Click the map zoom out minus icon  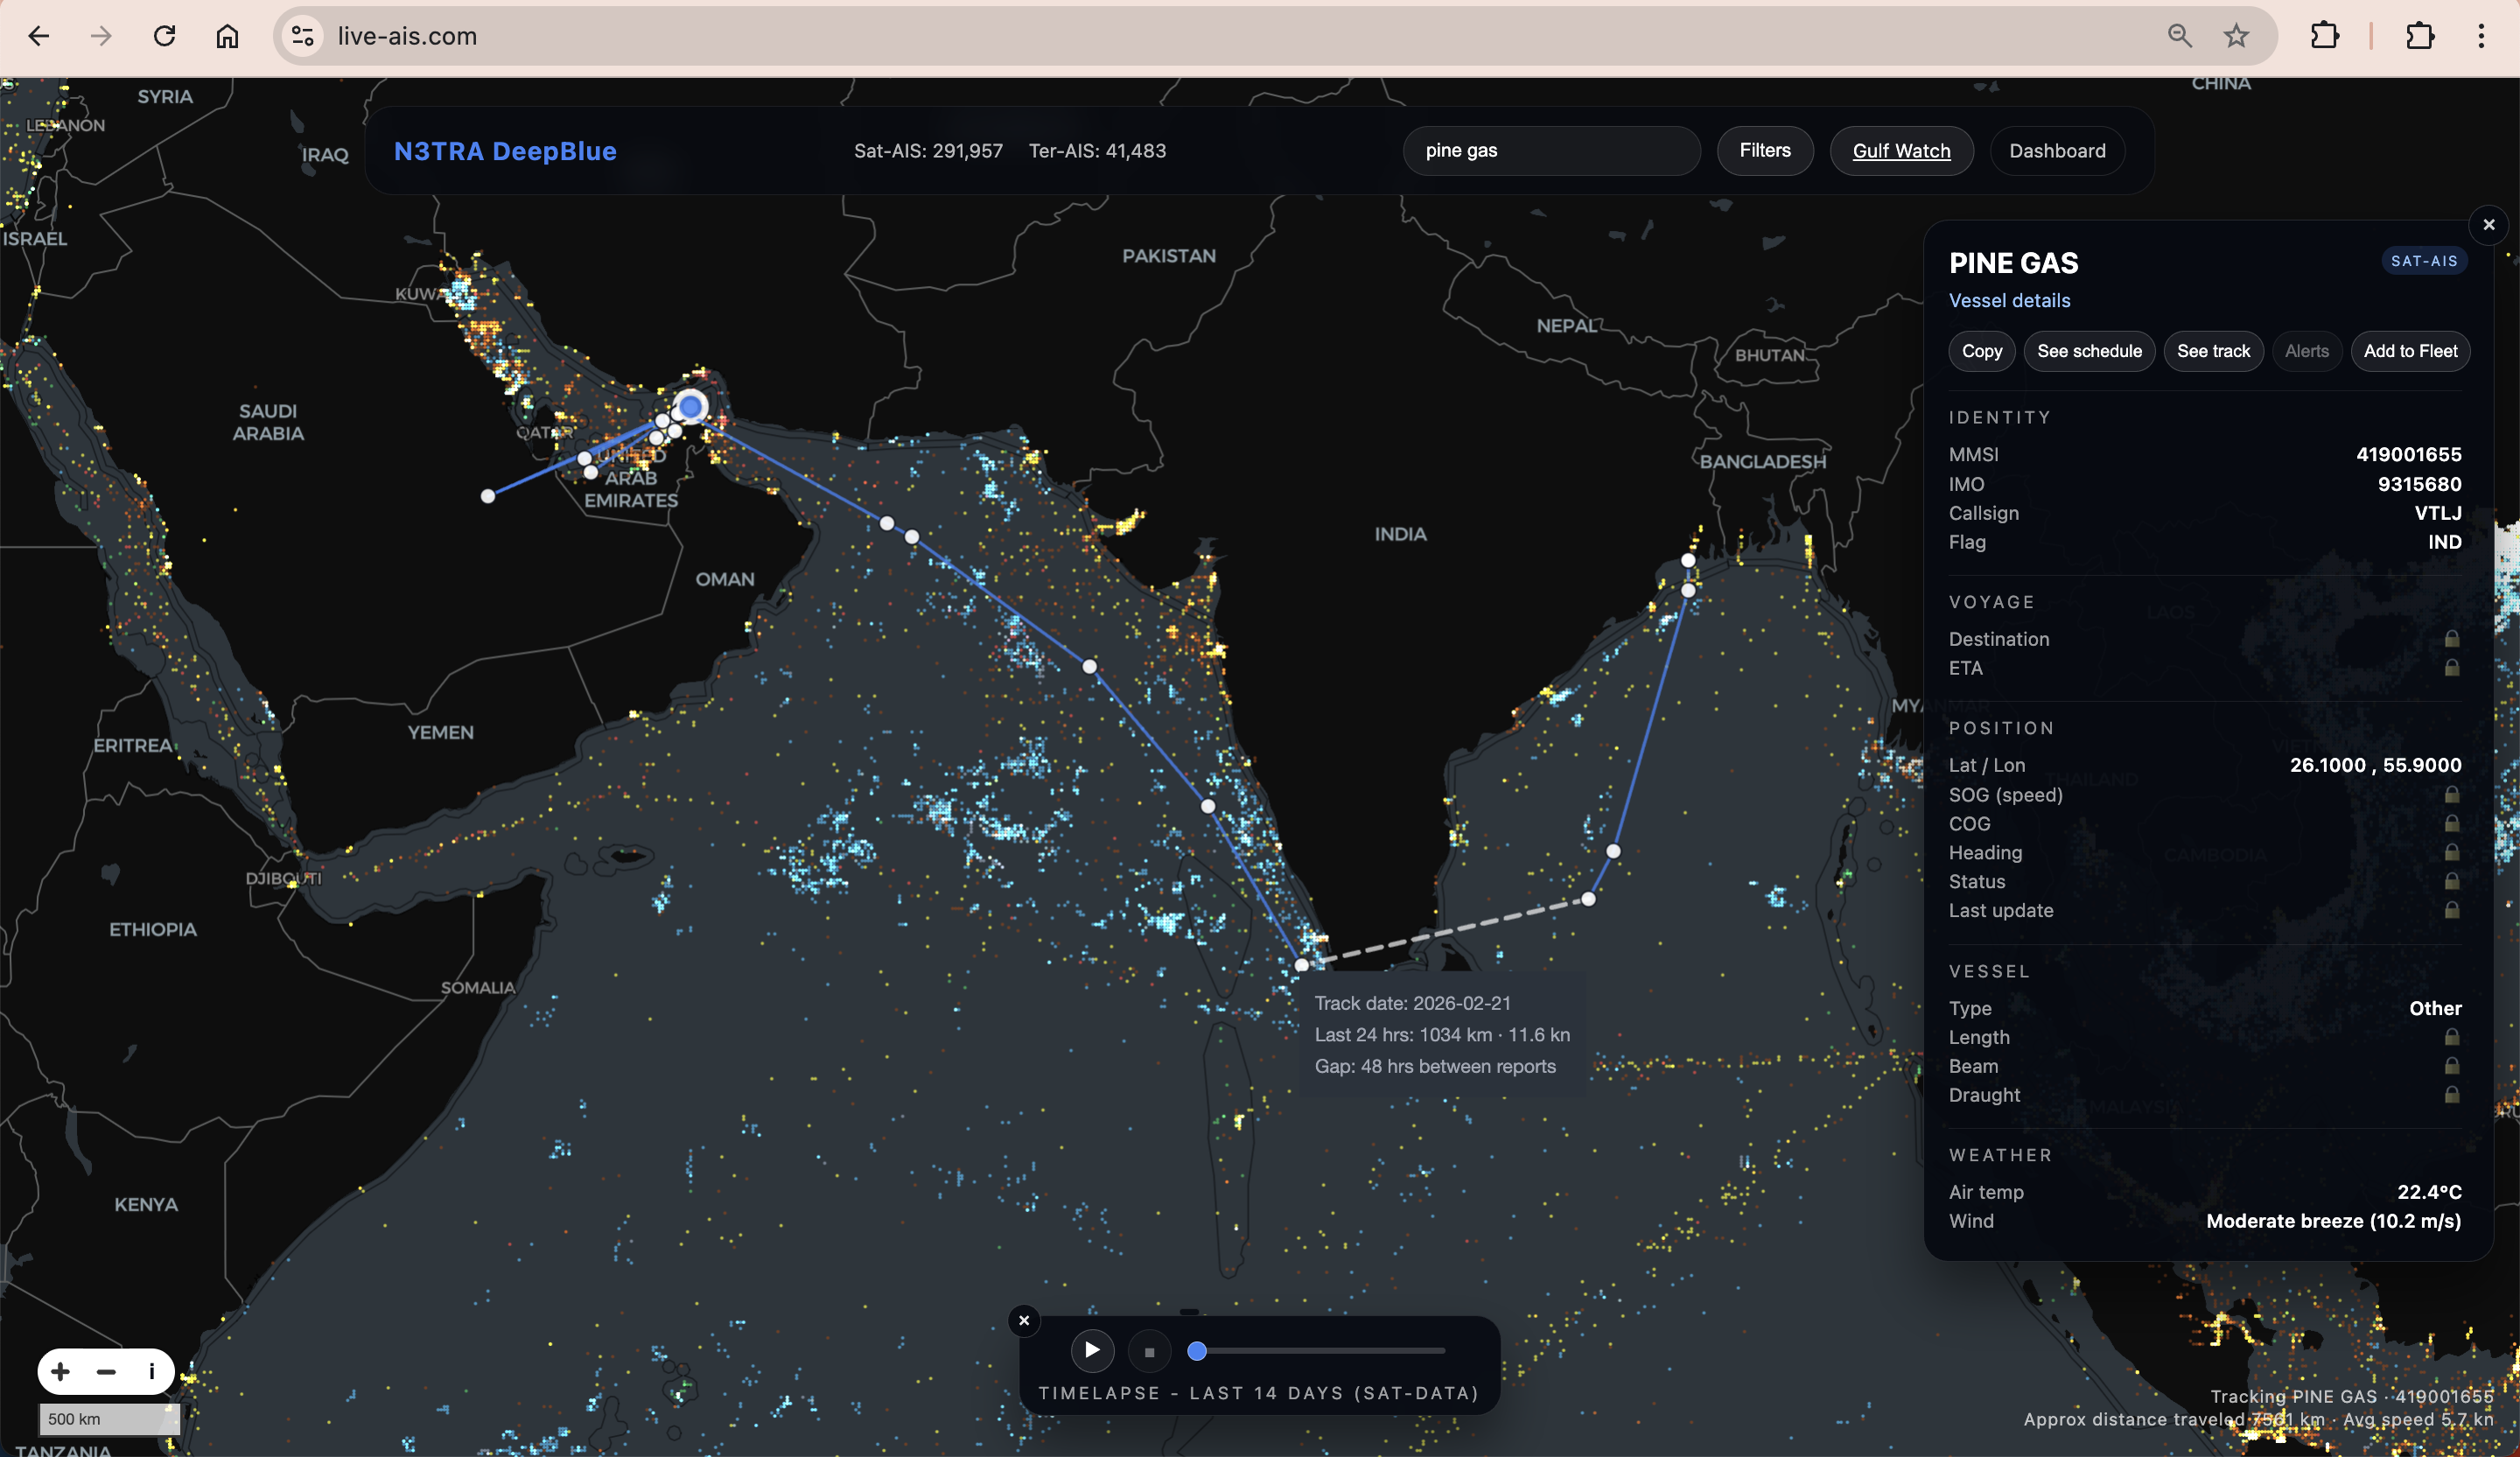(x=106, y=1371)
